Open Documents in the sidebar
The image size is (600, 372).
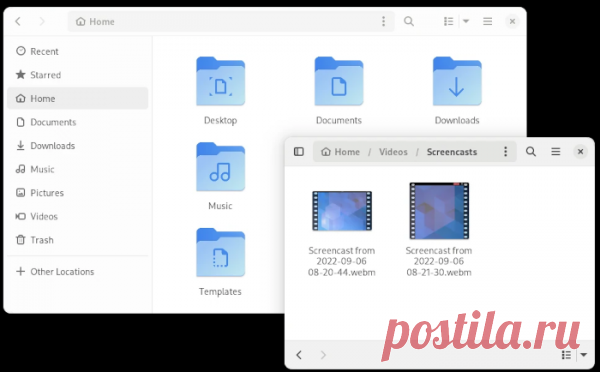pyautogui.click(x=78, y=122)
